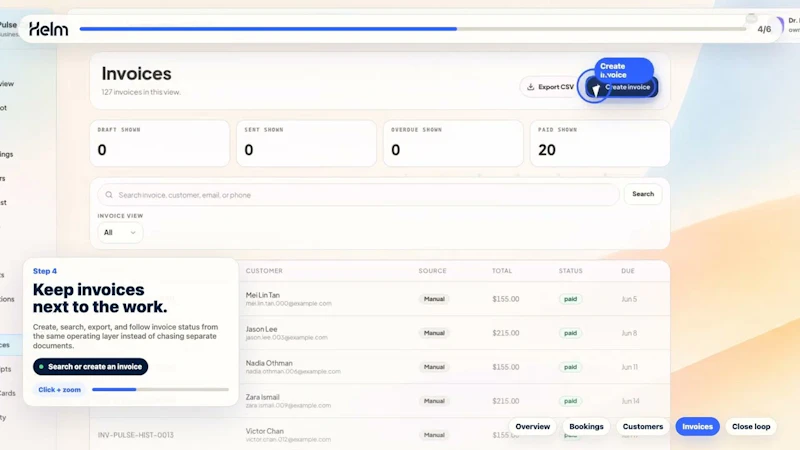Viewport: 800px width, 450px height.
Task: Open the Invoice View dropdown set to All
Action: click(120, 232)
